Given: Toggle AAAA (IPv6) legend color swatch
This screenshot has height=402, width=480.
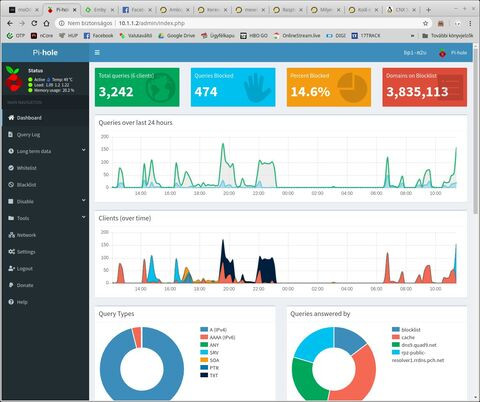Looking at the screenshot, I should [x=204, y=337].
